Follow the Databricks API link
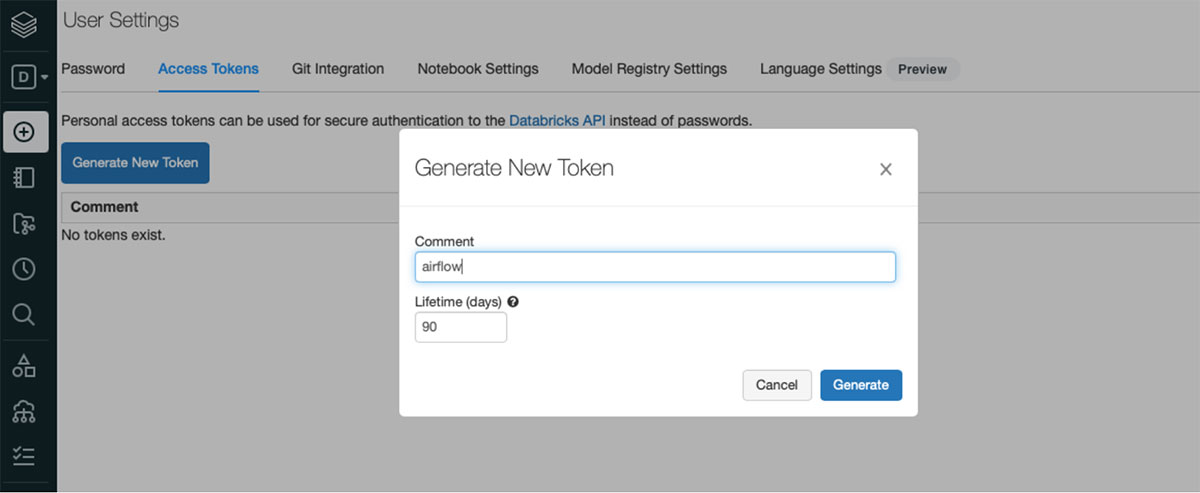Screen dimensions: 1200x493 point(557,121)
